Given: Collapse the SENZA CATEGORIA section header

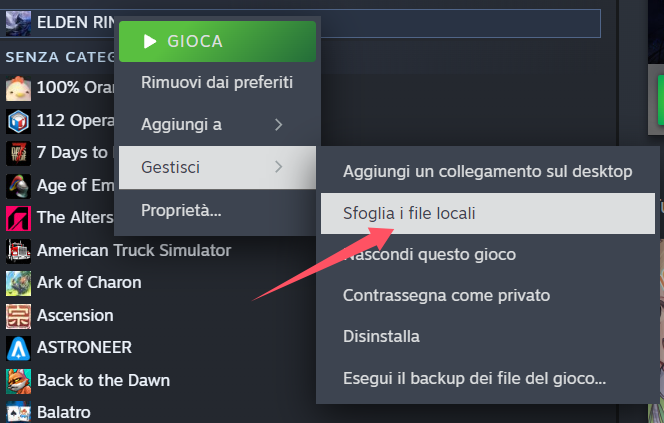Looking at the screenshot, I should [59, 57].
